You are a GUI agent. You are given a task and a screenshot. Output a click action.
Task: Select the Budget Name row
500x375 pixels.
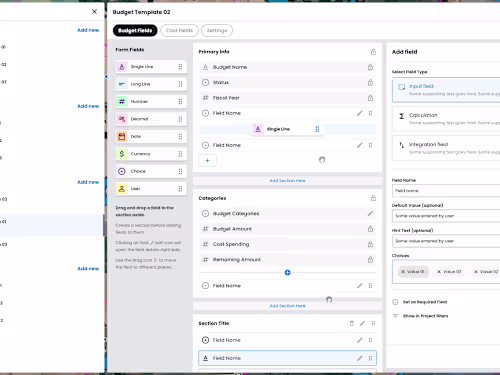click(287, 67)
